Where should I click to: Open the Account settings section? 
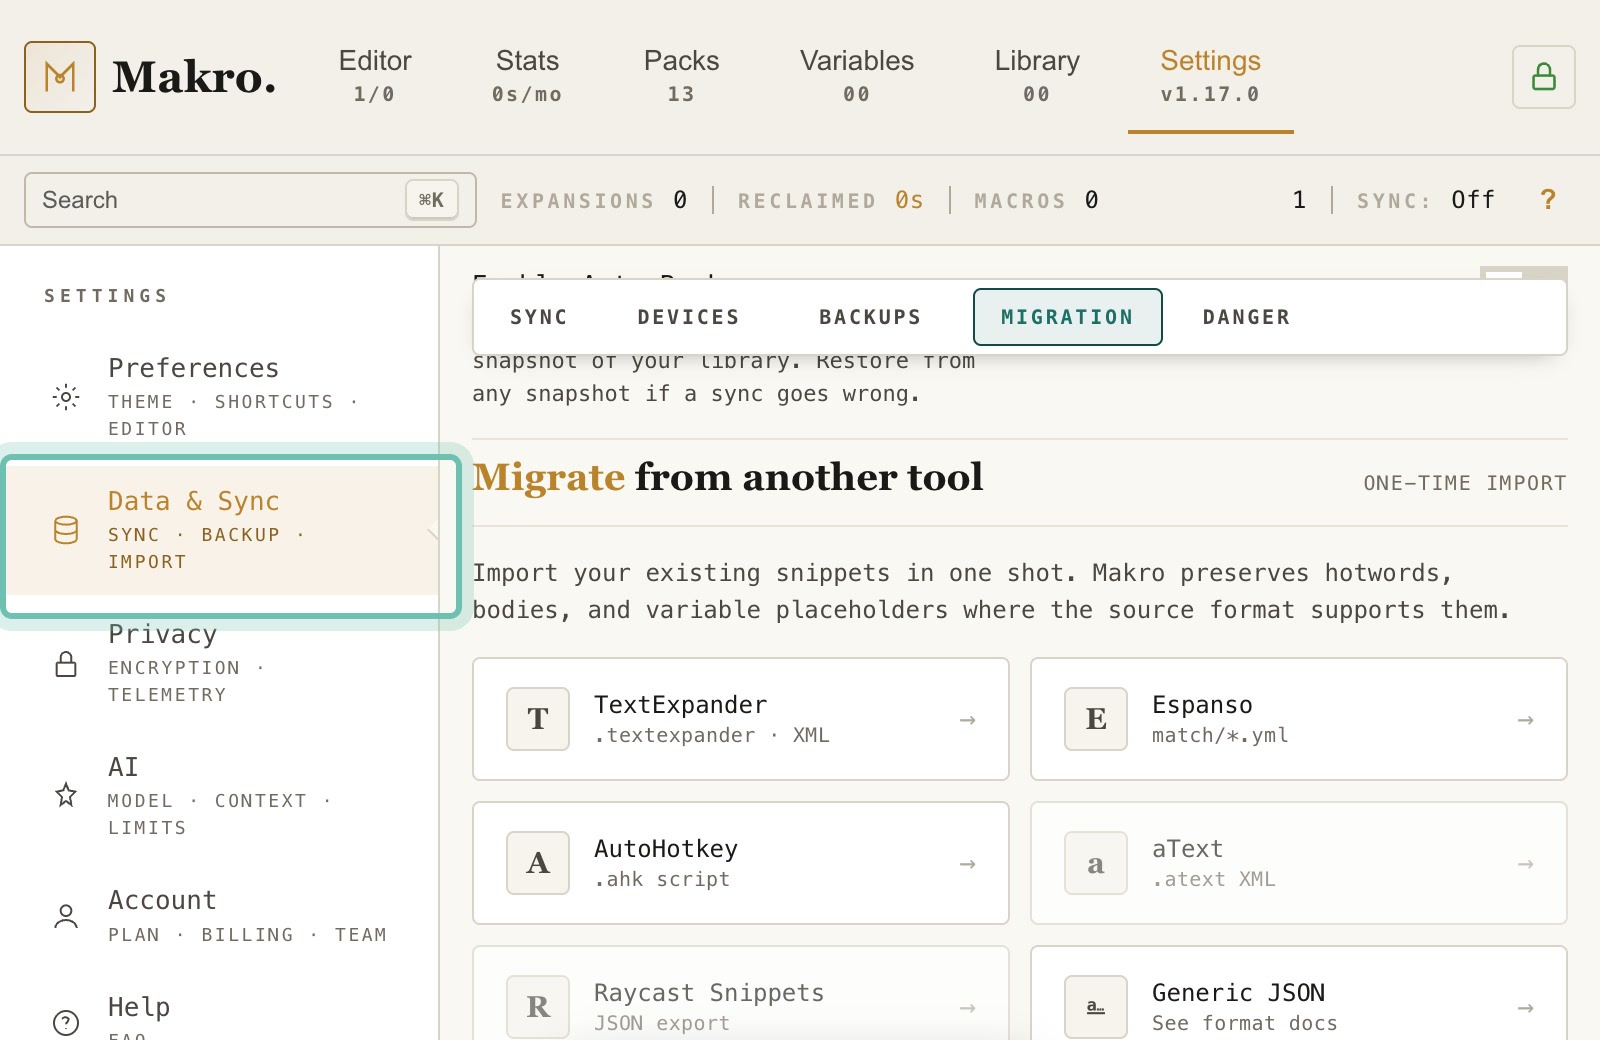(x=220, y=917)
